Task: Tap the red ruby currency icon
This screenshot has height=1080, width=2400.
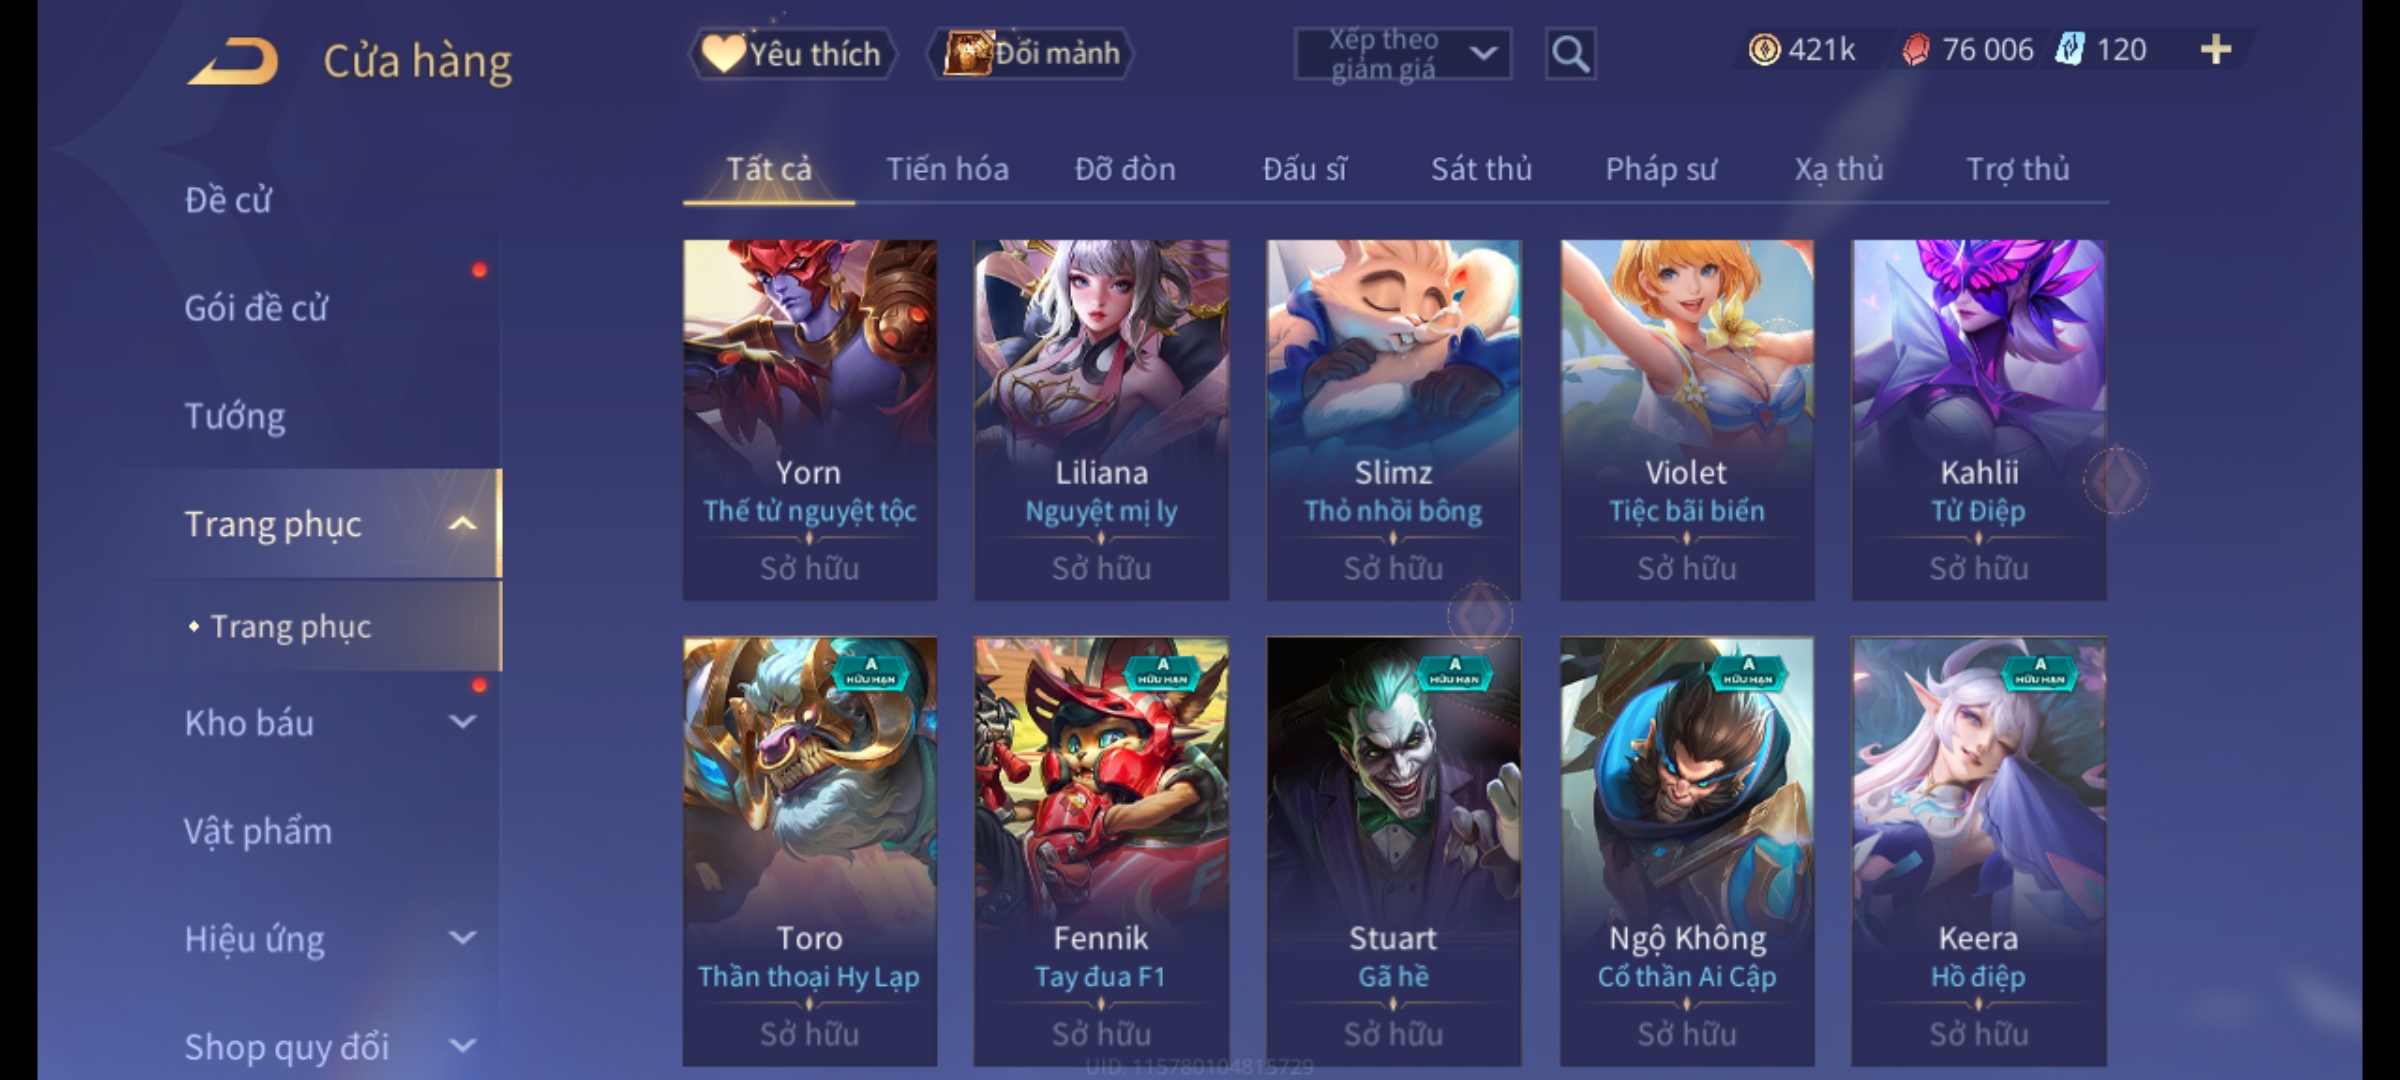Action: 1914,49
